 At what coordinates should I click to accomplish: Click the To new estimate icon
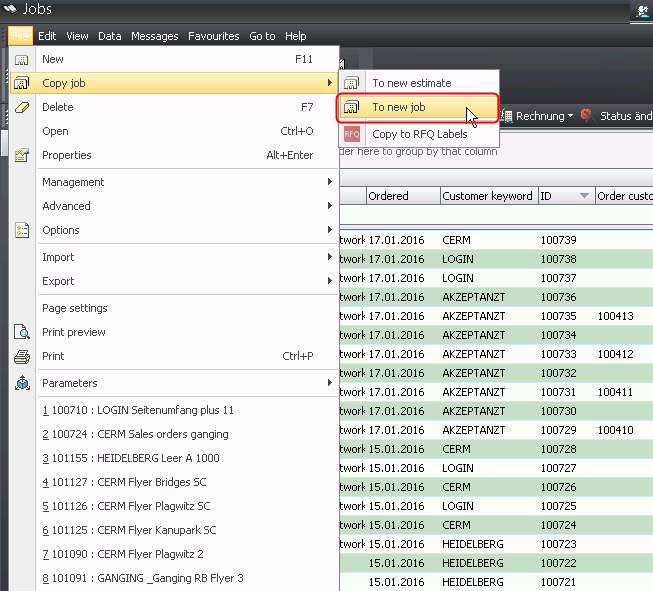click(x=352, y=83)
